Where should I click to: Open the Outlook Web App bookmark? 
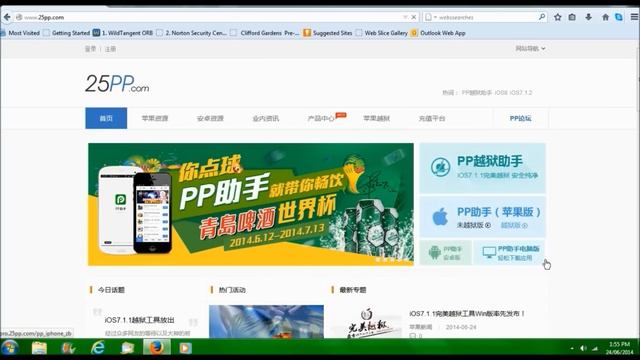[438, 33]
